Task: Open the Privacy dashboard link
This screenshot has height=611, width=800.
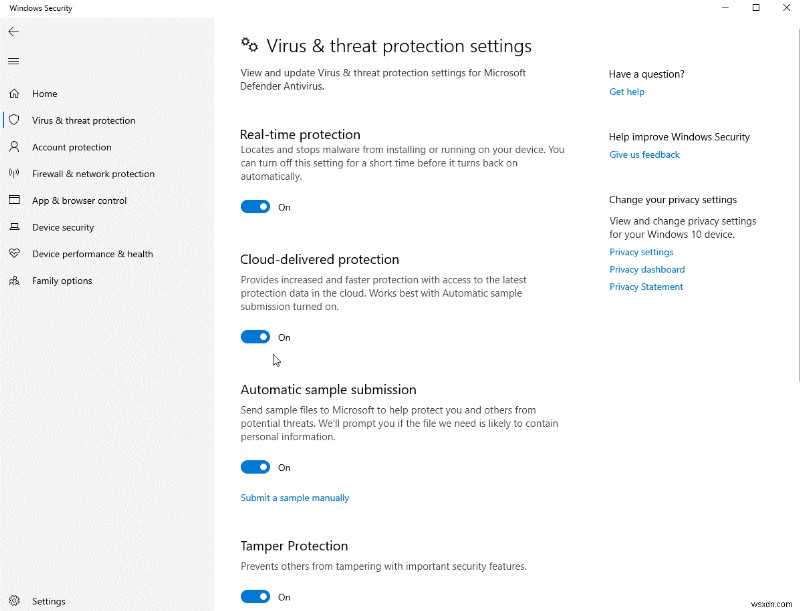Action: coord(647,270)
